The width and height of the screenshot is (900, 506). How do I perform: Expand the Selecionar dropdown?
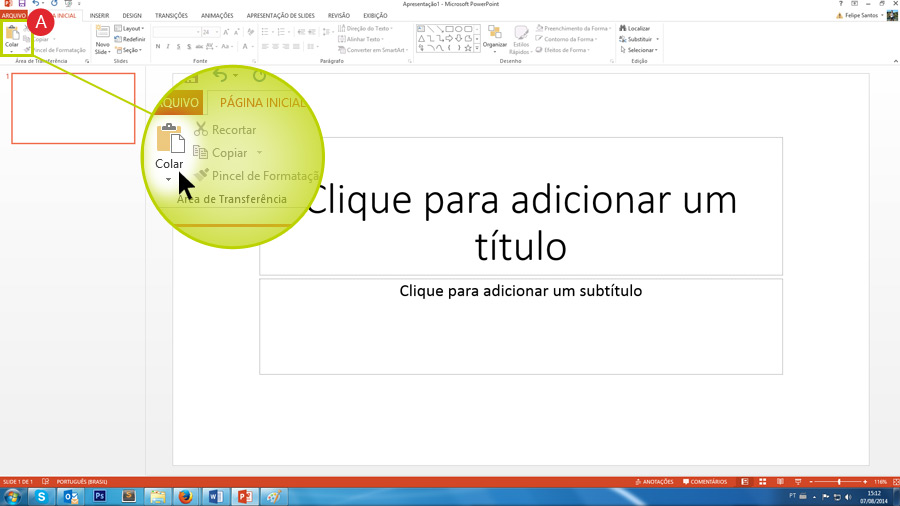pos(640,50)
